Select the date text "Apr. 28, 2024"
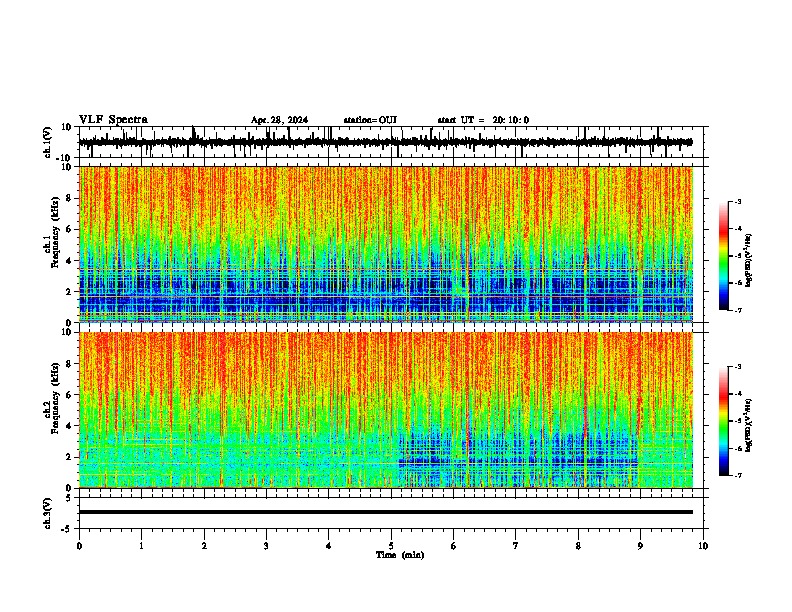 [x=279, y=120]
